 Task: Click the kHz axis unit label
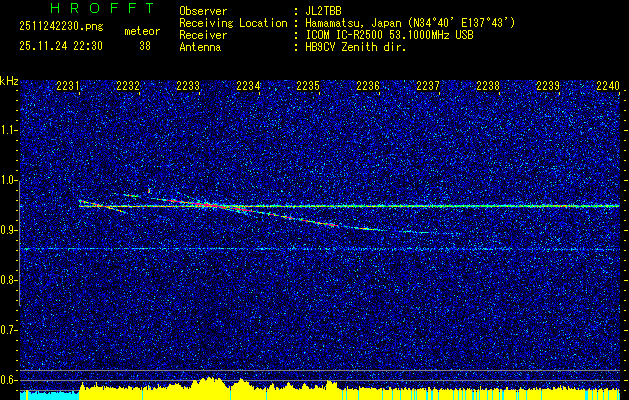point(10,80)
